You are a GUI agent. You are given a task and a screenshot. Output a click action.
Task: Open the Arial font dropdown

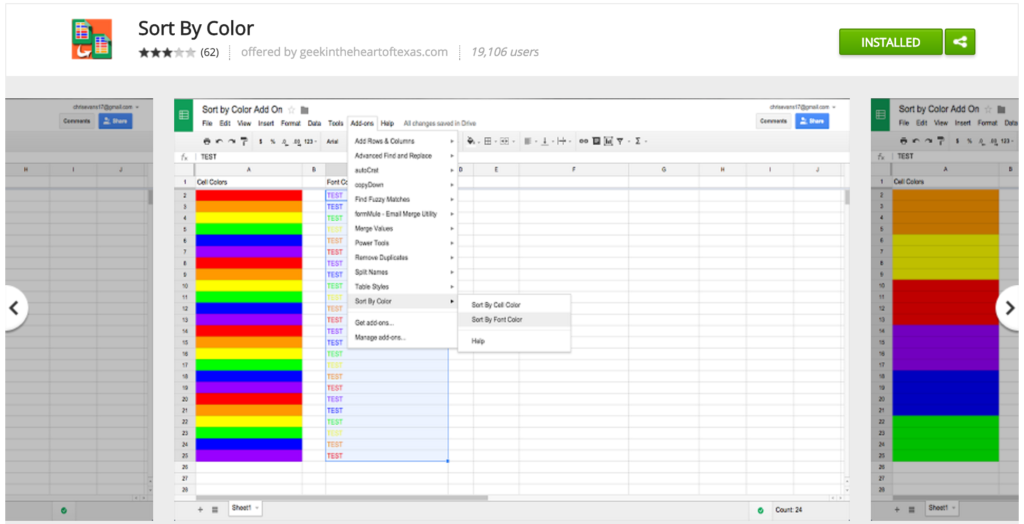pos(334,142)
